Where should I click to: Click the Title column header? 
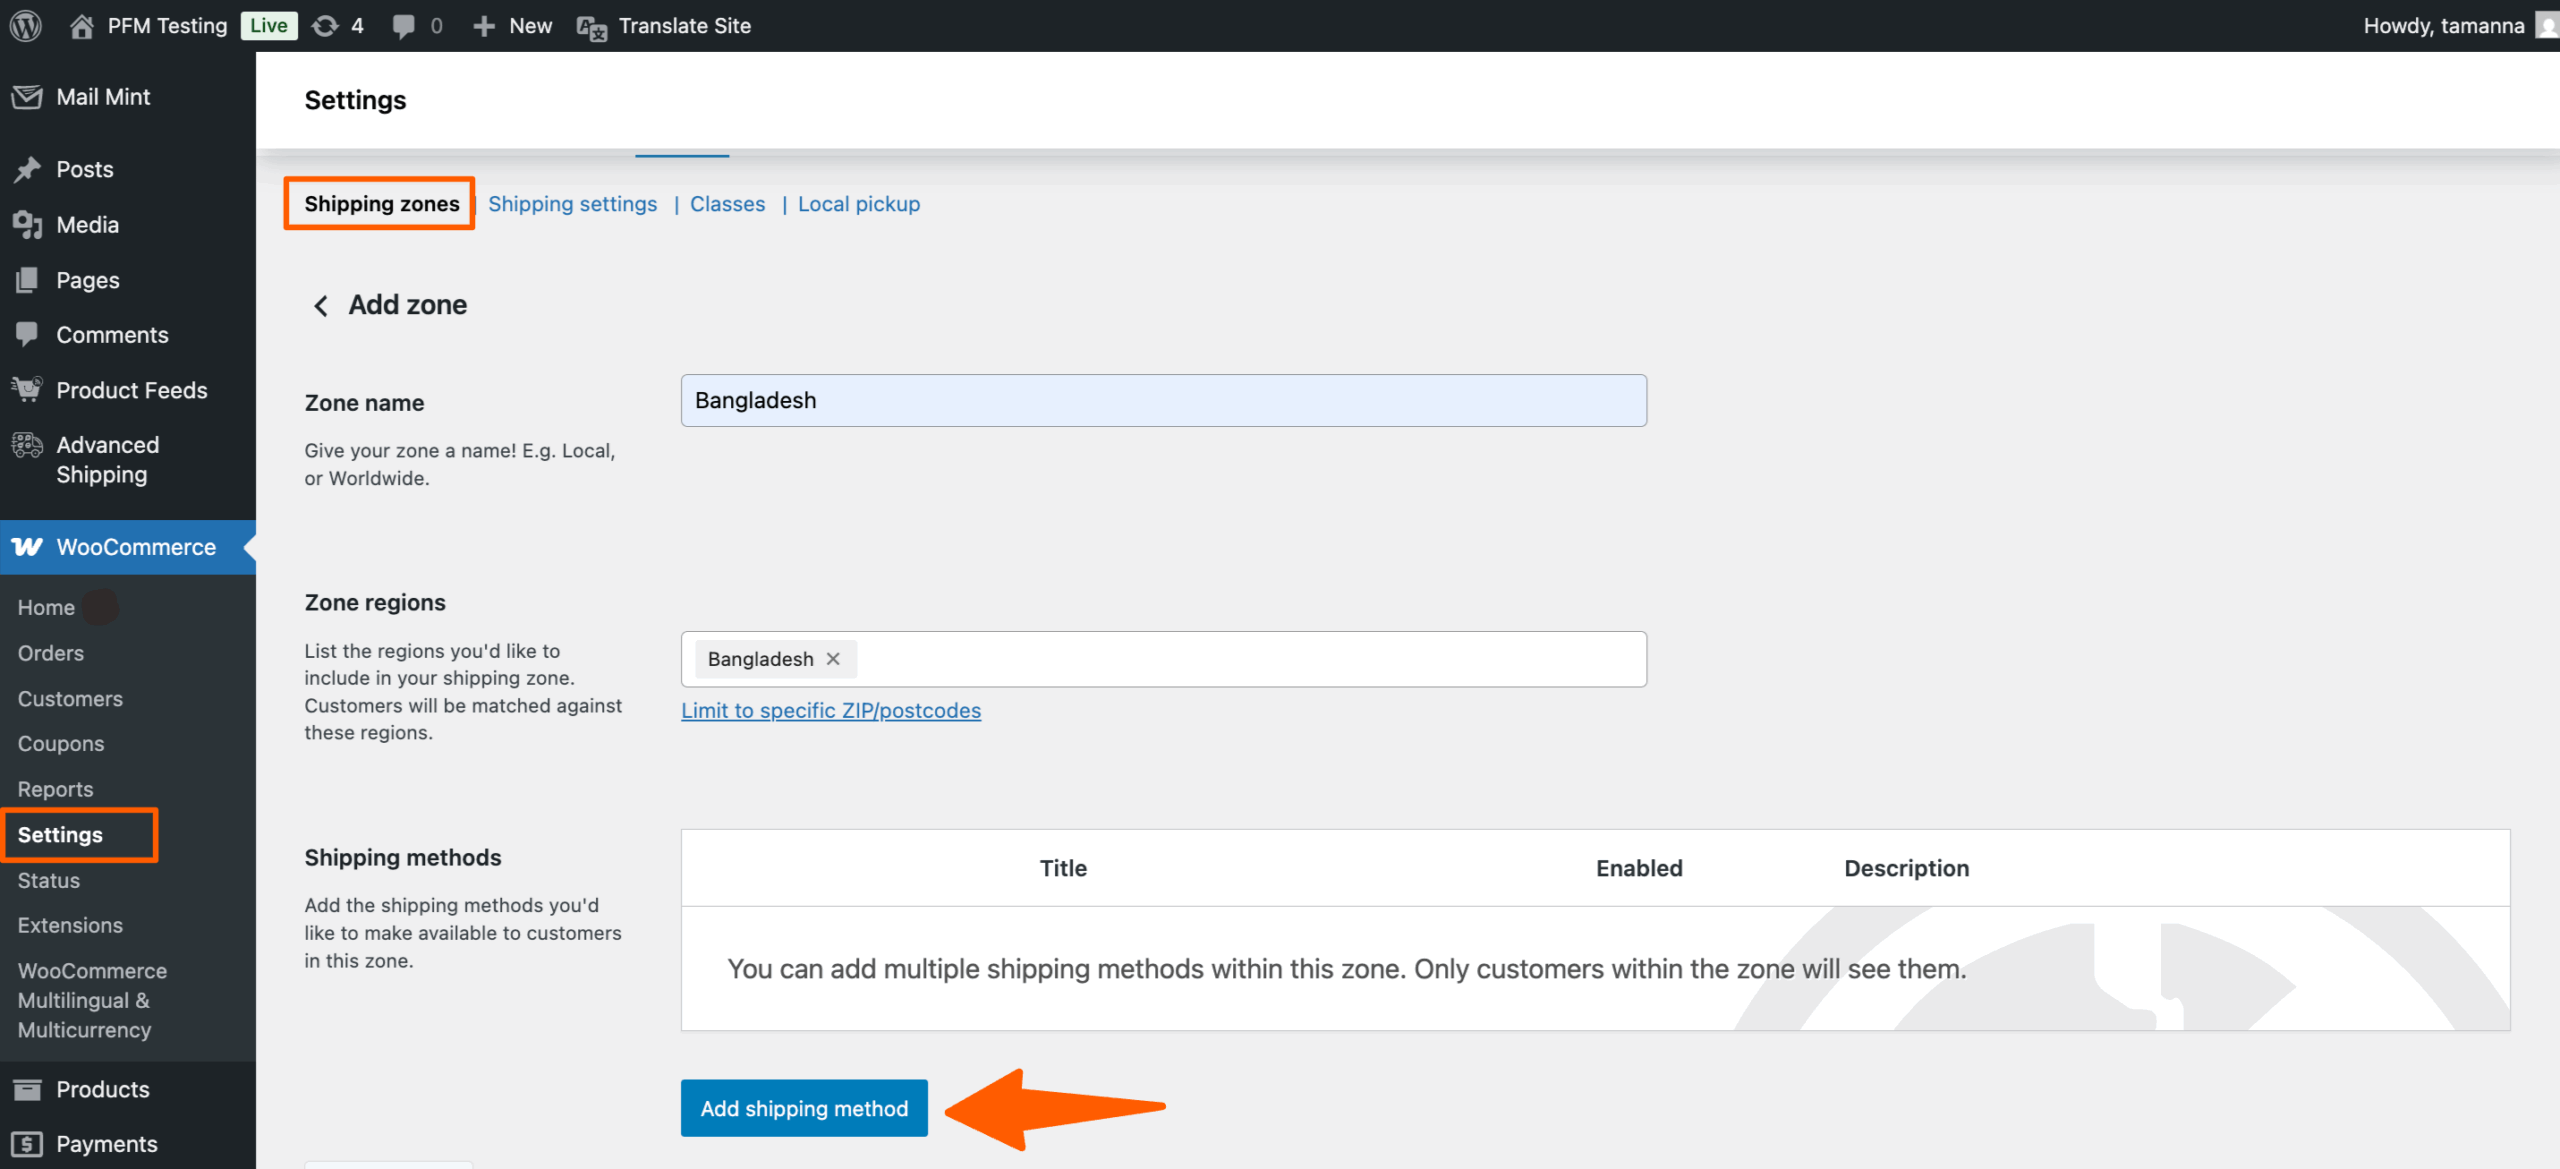pyautogui.click(x=1063, y=868)
